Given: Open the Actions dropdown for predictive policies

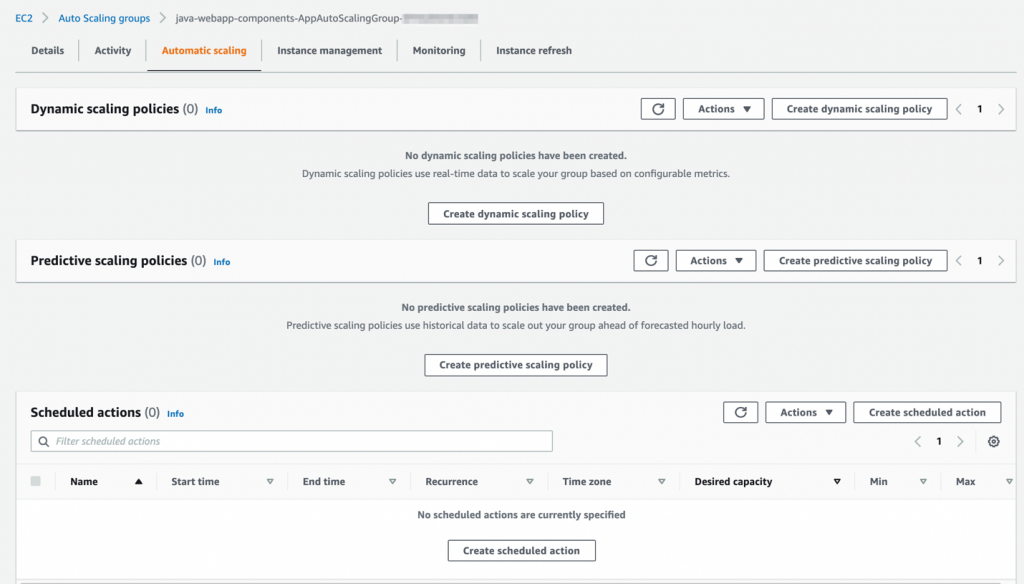Looking at the screenshot, I should coord(715,260).
